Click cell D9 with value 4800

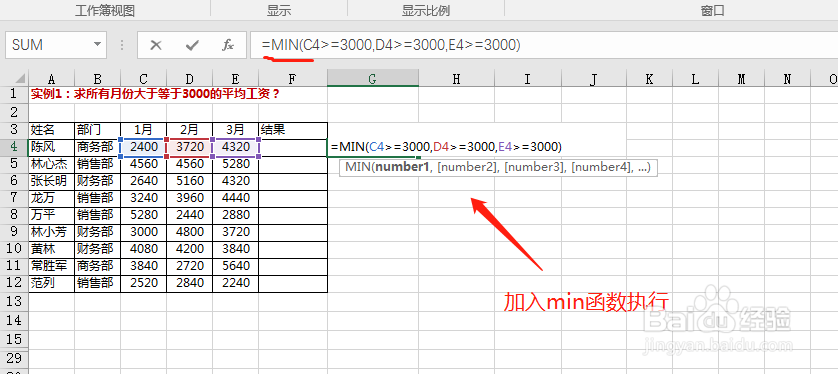189,232
